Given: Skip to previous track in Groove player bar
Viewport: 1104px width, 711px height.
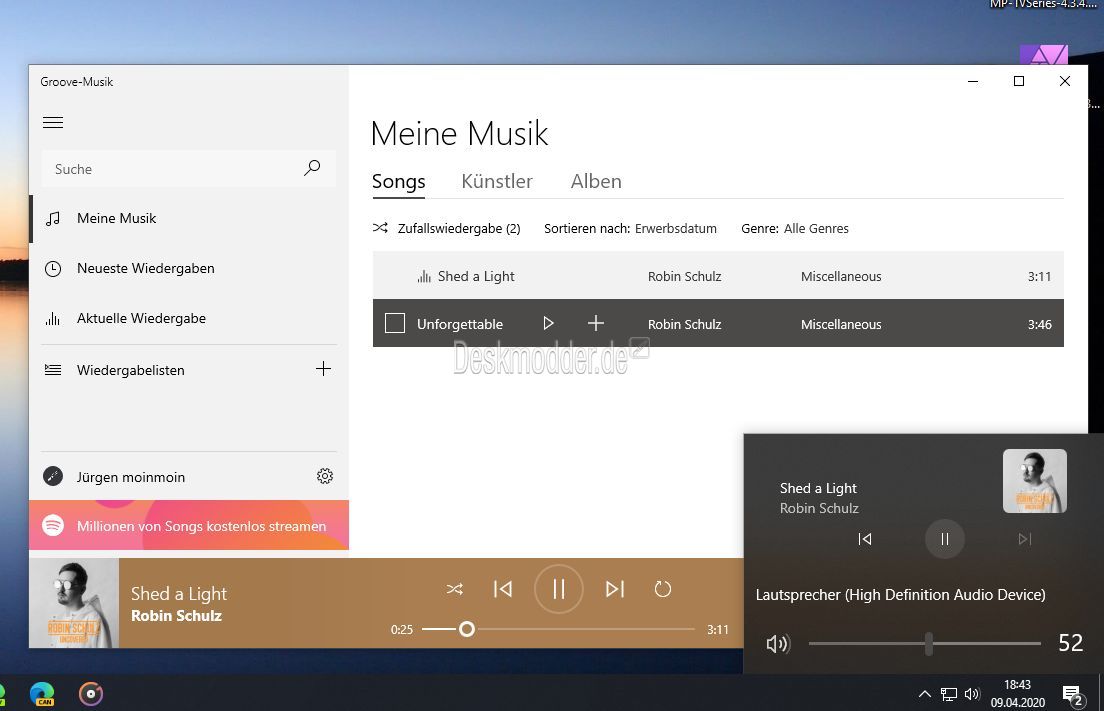Looking at the screenshot, I should coord(503,589).
